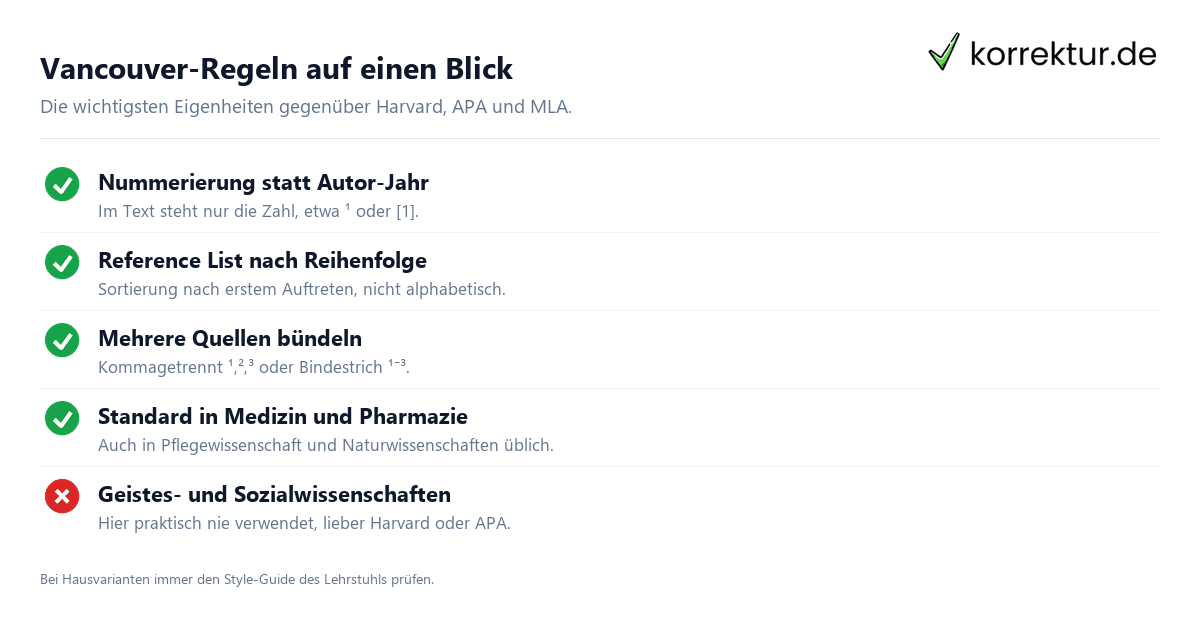Click the subtitle about Harvard, APA und MLA
This screenshot has width=1200, height=630.
(x=306, y=107)
